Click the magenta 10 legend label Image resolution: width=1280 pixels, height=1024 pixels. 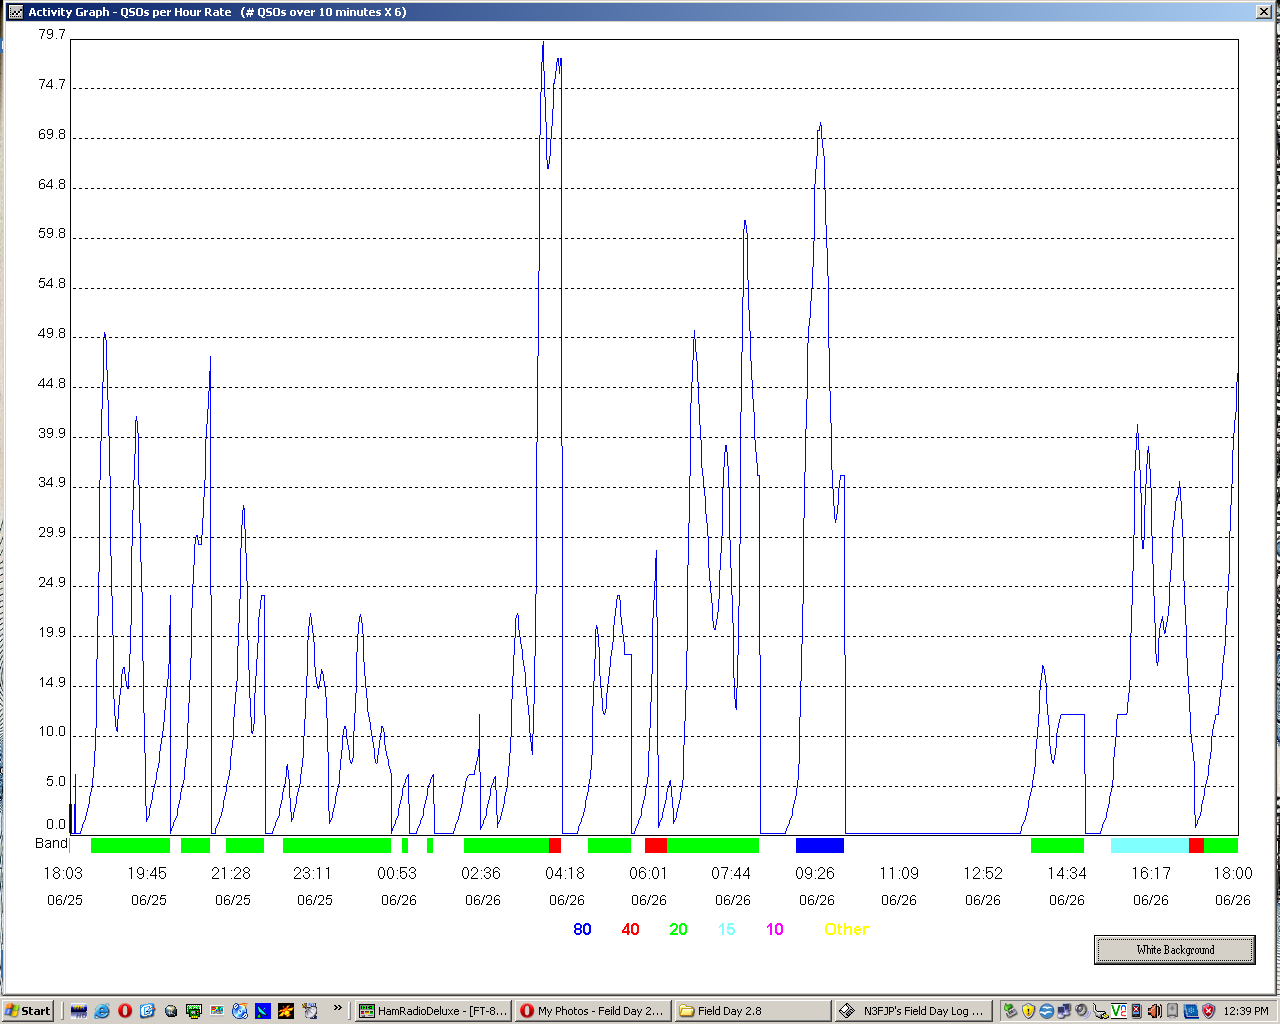click(x=775, y=929)
